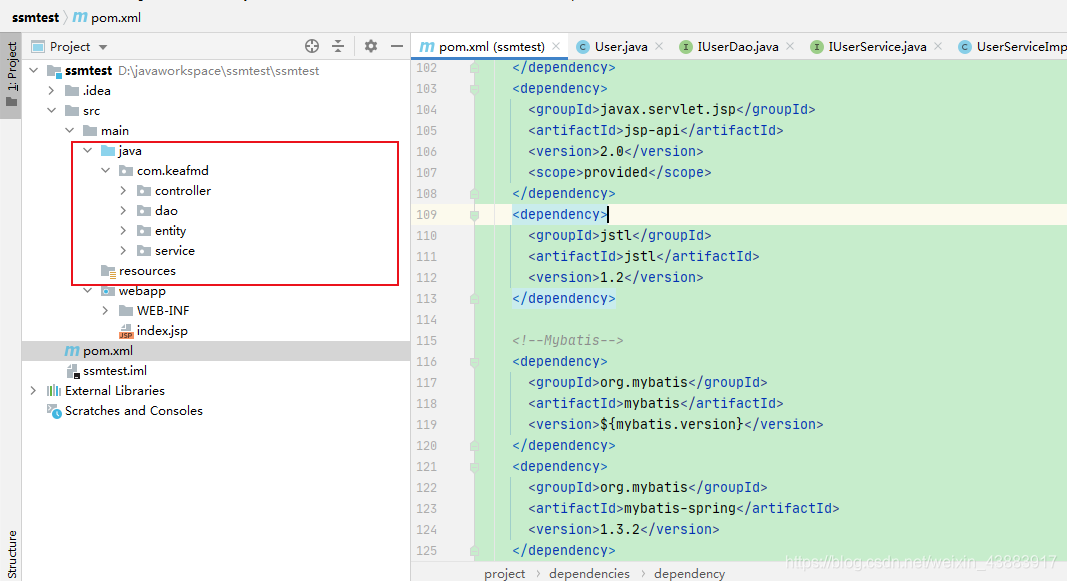
Task: Expand the dao package
Action: point(123,210)
